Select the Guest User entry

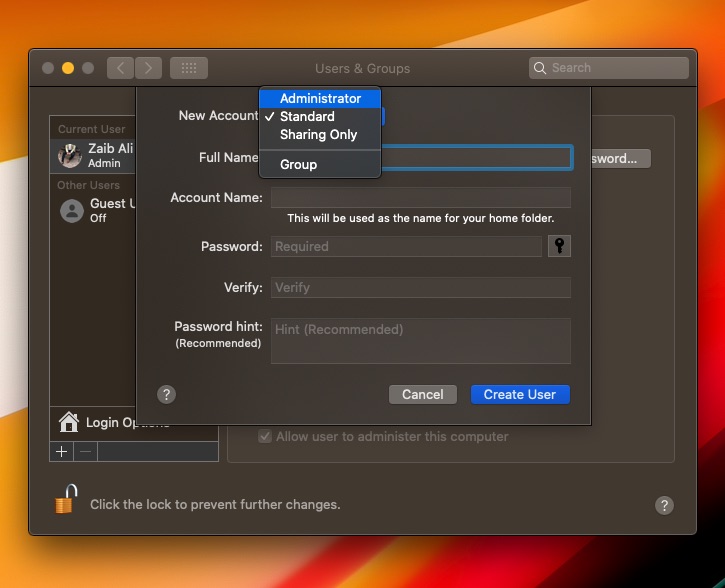[x=92, y=210]
